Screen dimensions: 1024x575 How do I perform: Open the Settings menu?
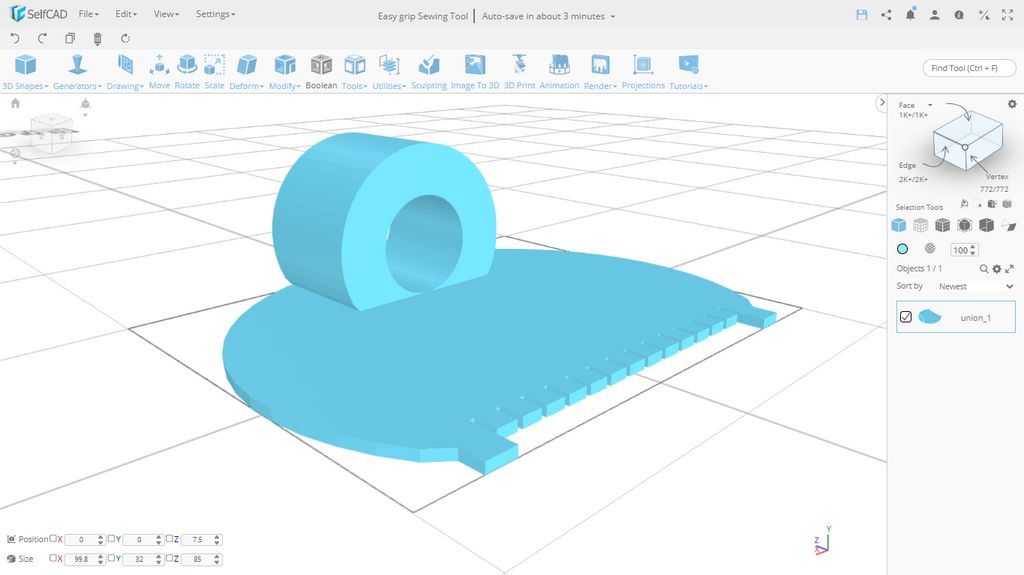[x=216, y=14]
